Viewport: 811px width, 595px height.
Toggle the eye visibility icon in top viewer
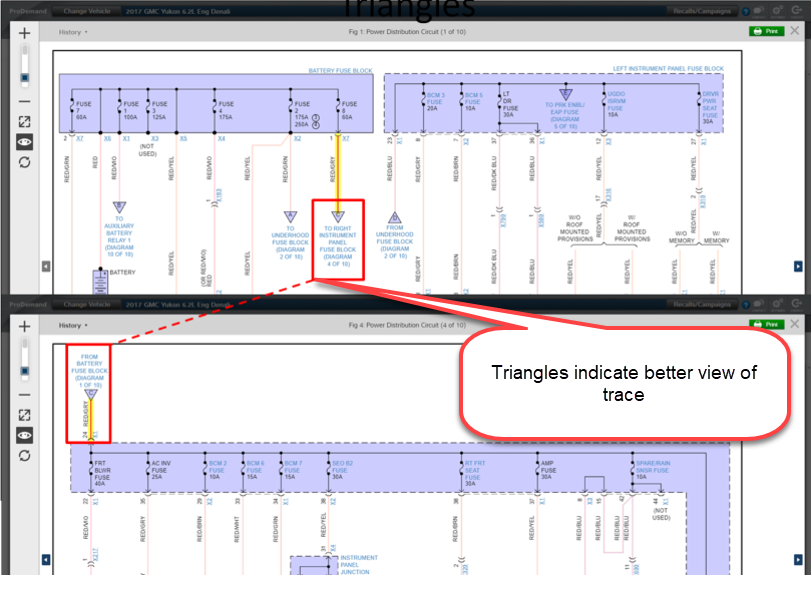click(24, 142)
